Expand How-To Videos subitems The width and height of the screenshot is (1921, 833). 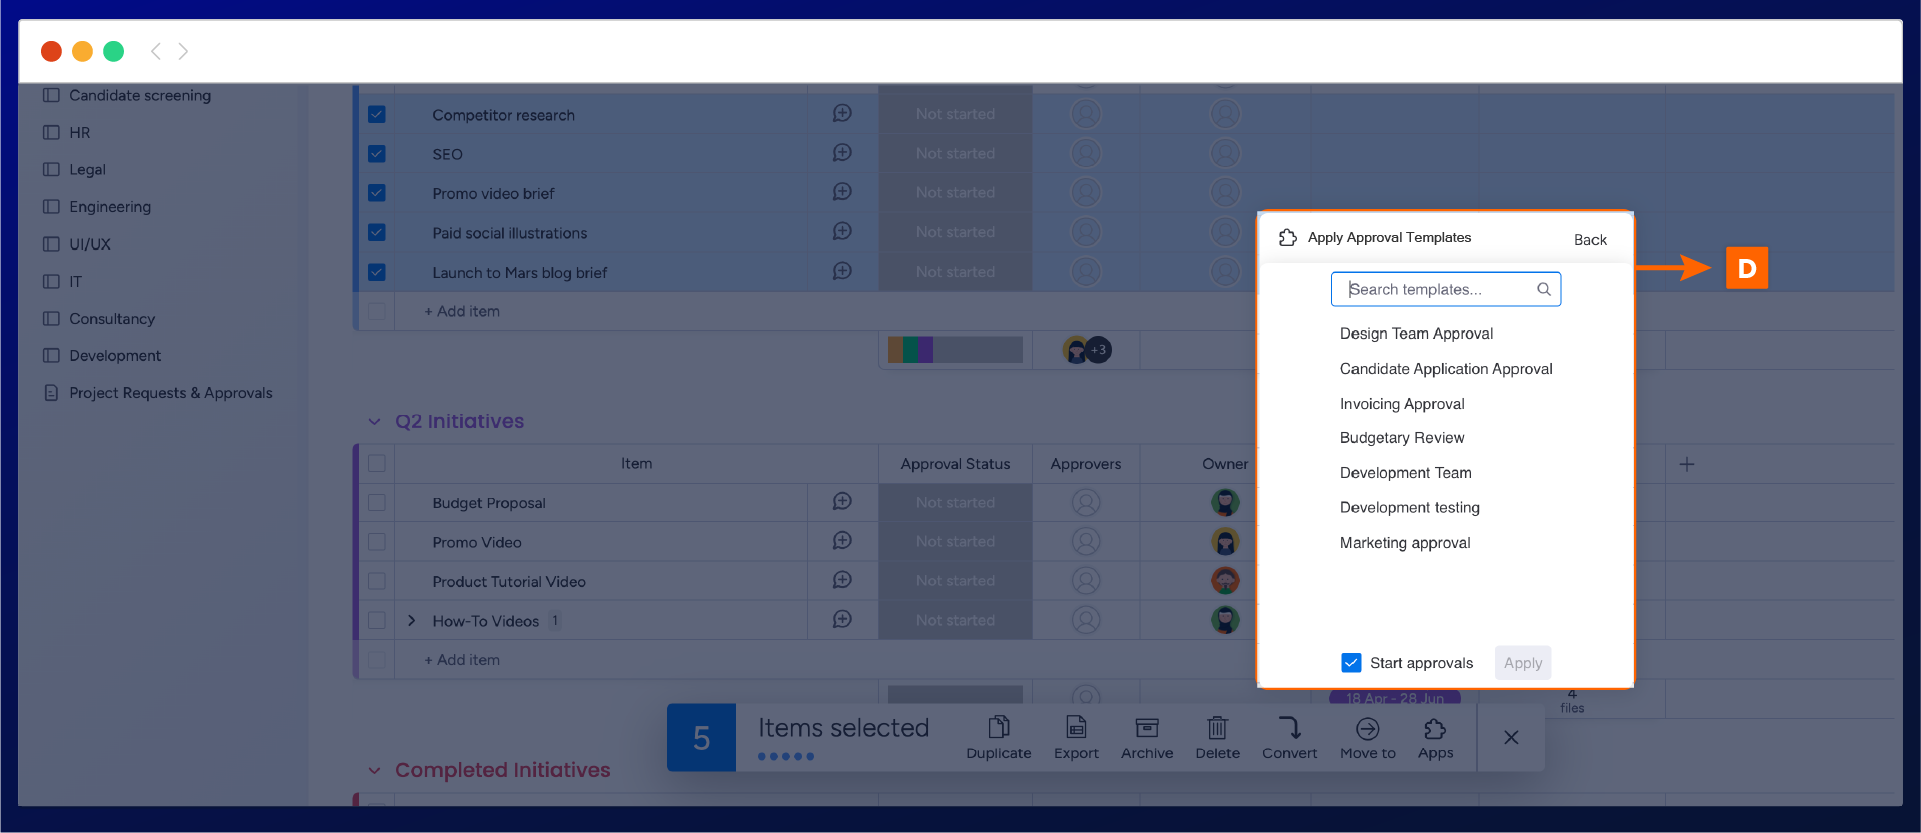[x=411, y=621]
